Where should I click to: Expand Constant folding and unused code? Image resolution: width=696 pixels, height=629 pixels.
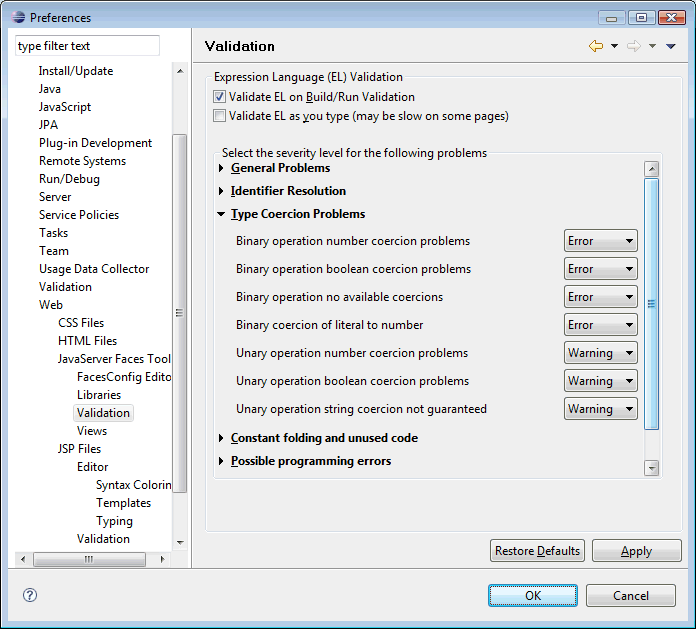point(221,438)
